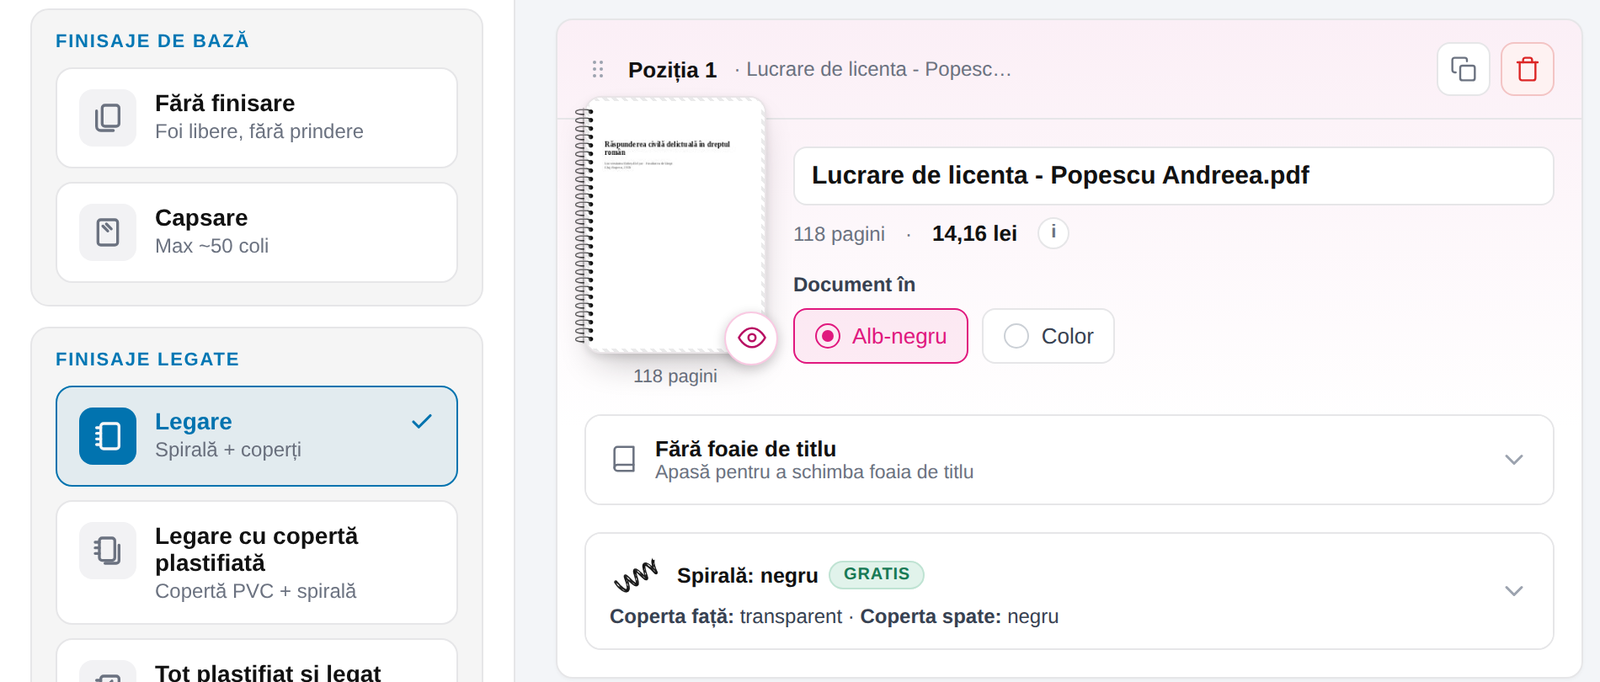Click the blue notebook icon for Legare
The height and width of the screenshot is (682, 1600).
coord(108,436)
